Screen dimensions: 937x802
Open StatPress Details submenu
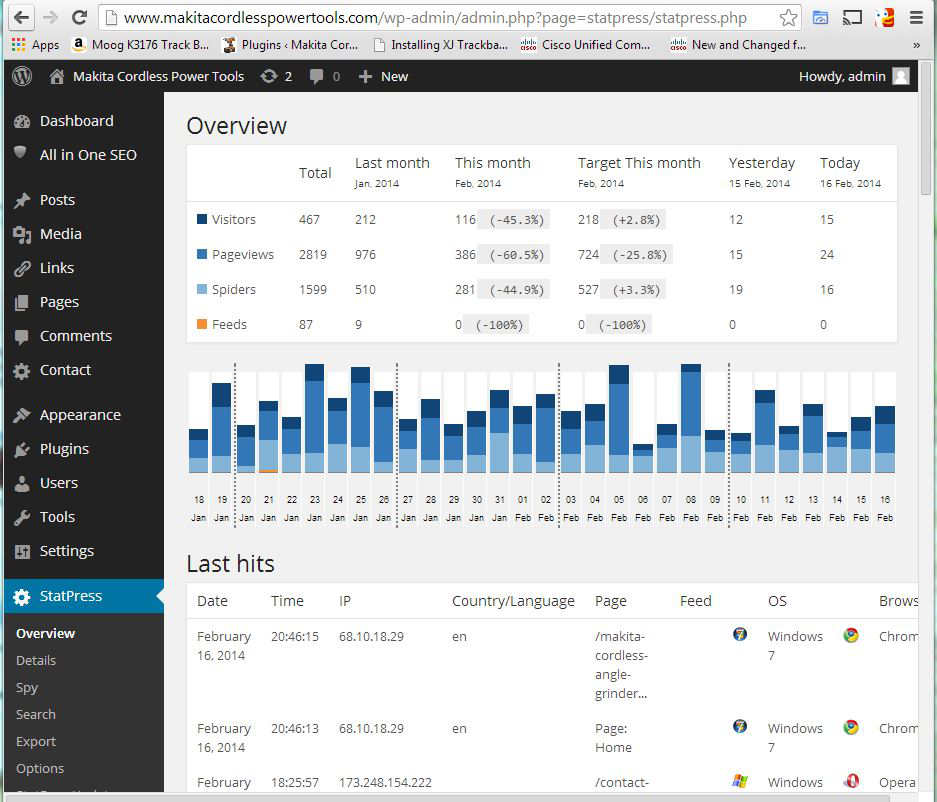(36, 660)
